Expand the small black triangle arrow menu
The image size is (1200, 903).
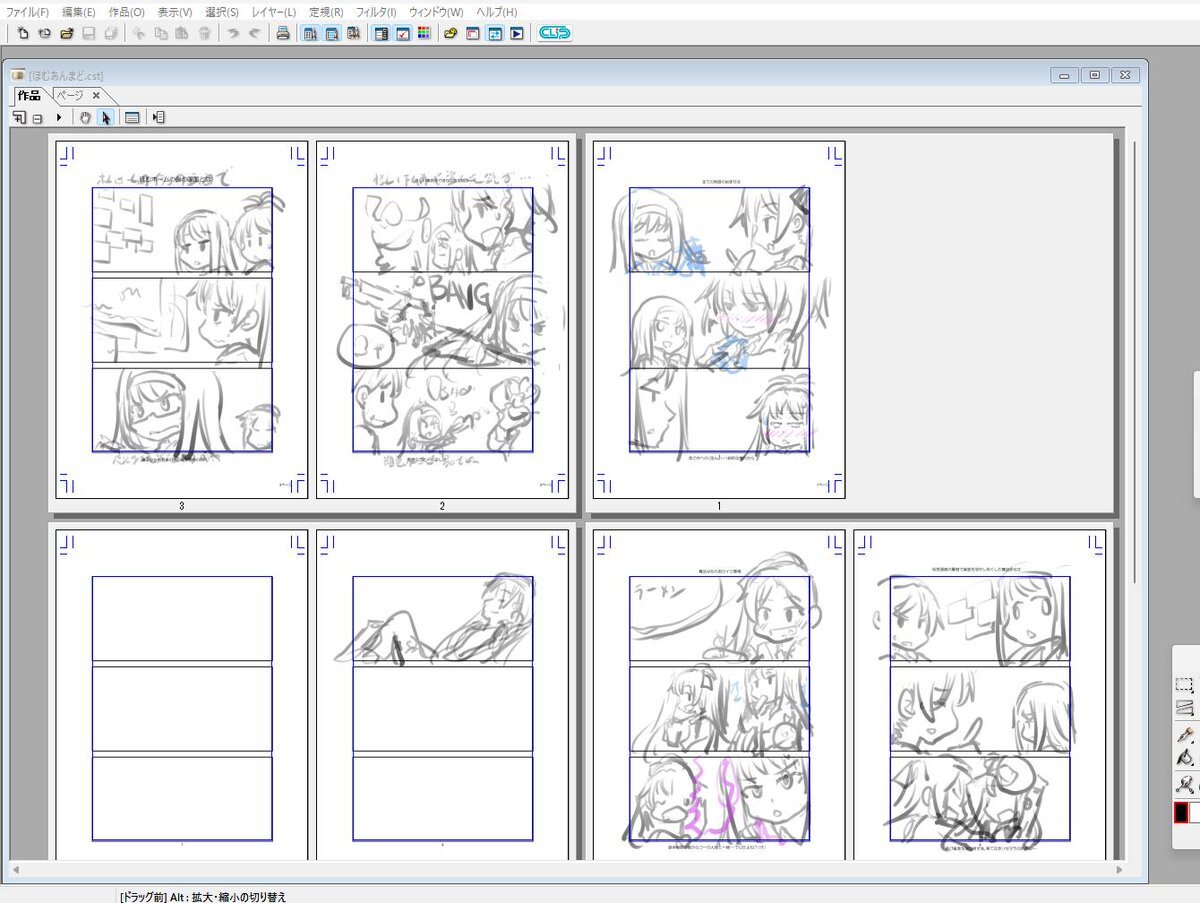click(59, 117)
